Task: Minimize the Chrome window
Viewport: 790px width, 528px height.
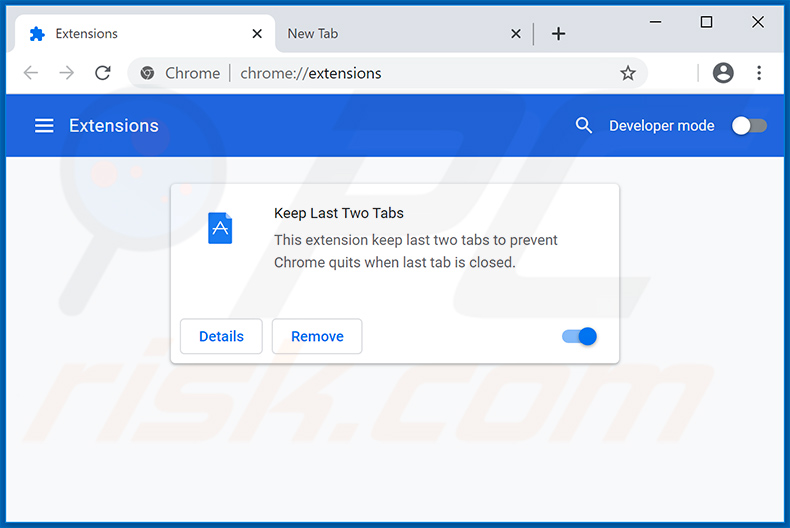Action: [655, 22]
